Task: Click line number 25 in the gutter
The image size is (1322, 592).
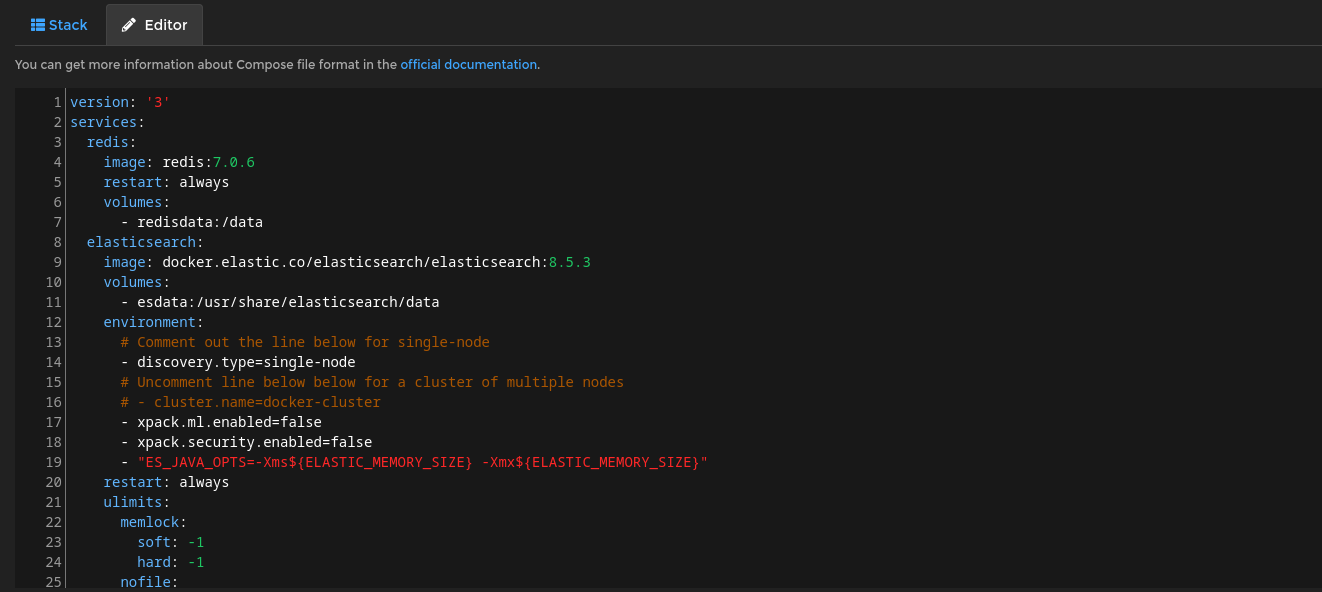Action: coord(53,582)
